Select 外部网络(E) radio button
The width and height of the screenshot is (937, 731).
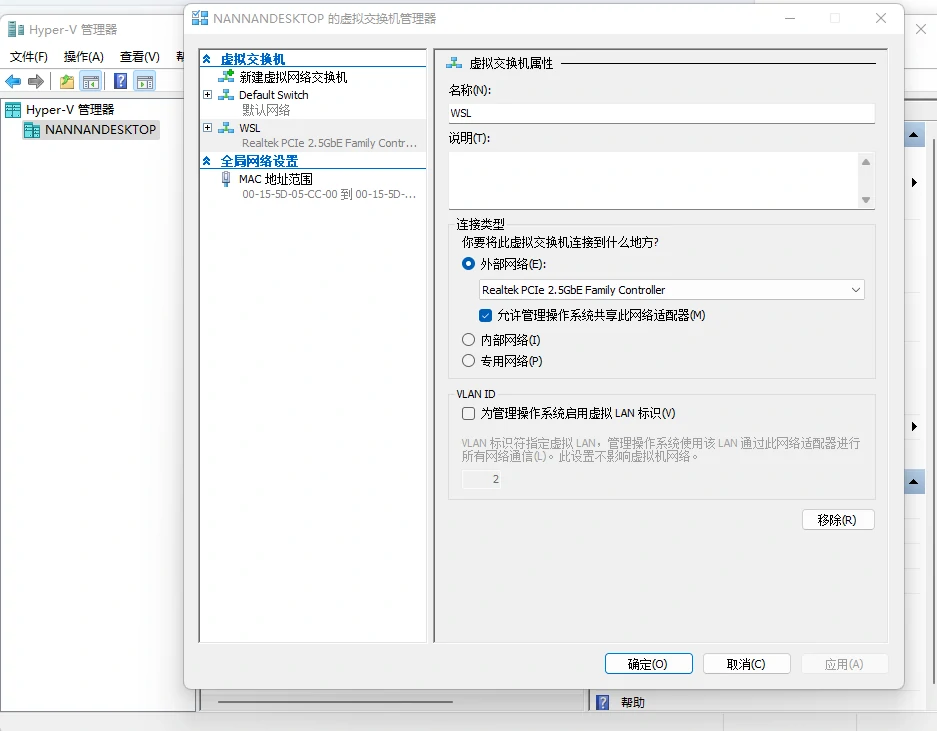pyautogui.click(x=468, y=264)
